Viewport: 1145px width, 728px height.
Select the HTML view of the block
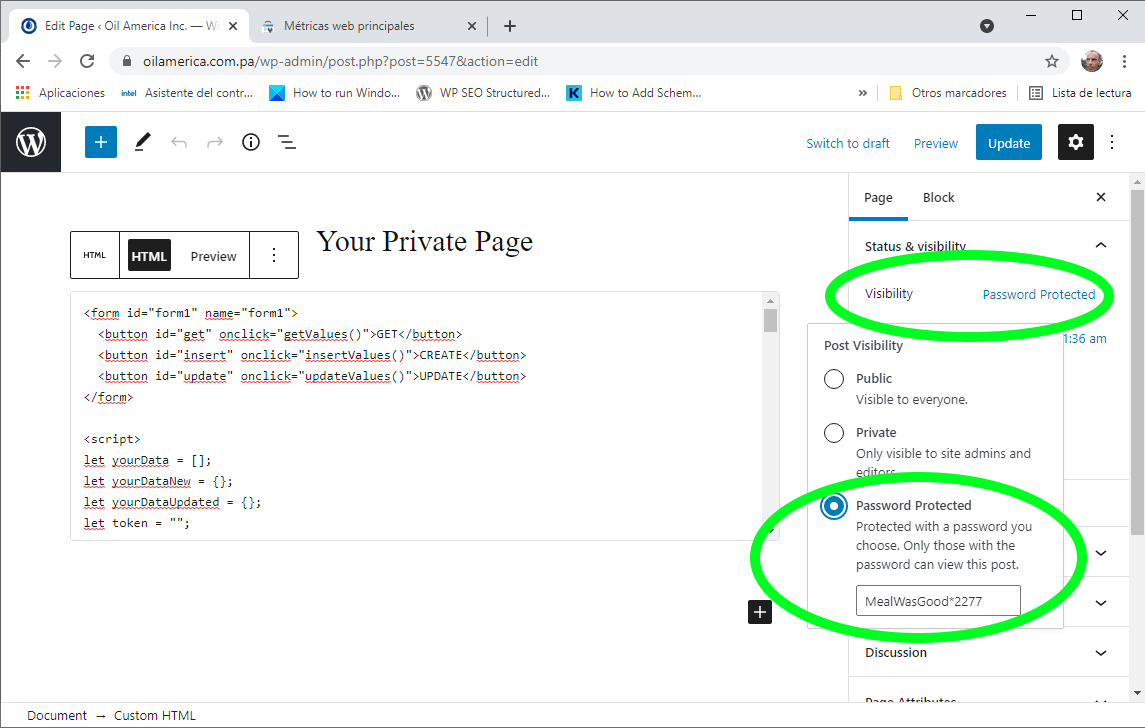tap(149, 256)
